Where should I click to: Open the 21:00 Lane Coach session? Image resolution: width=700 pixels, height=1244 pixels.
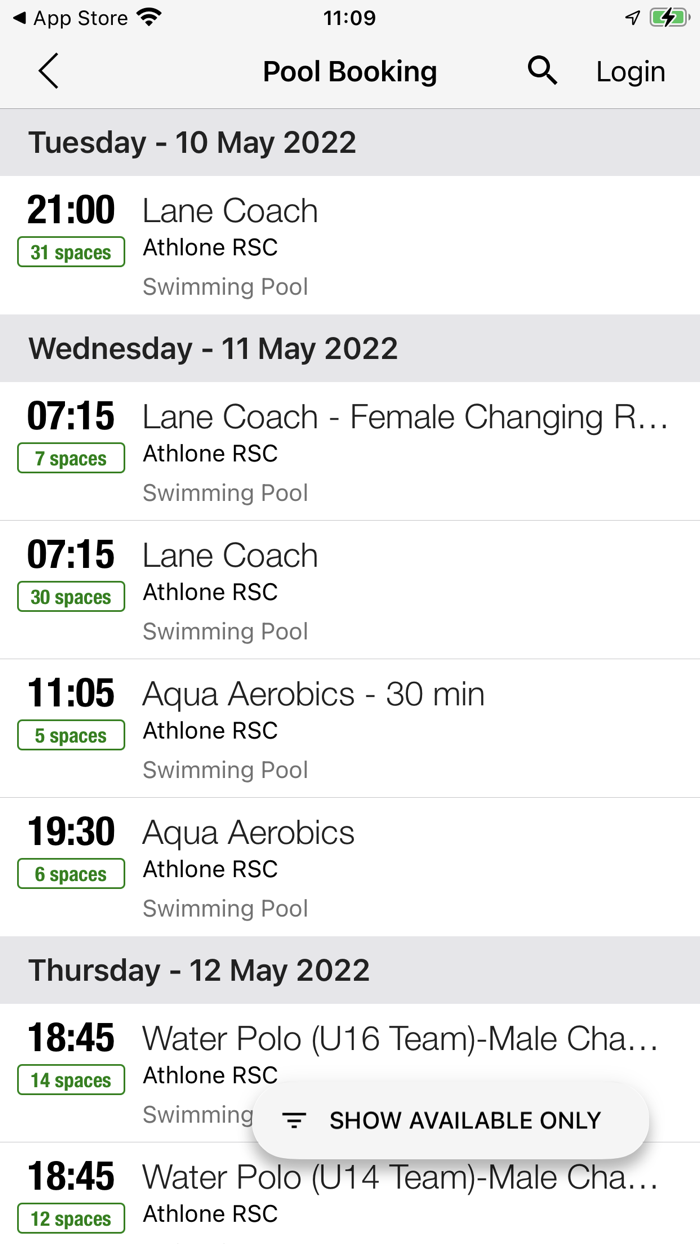[x=350, y=245]
